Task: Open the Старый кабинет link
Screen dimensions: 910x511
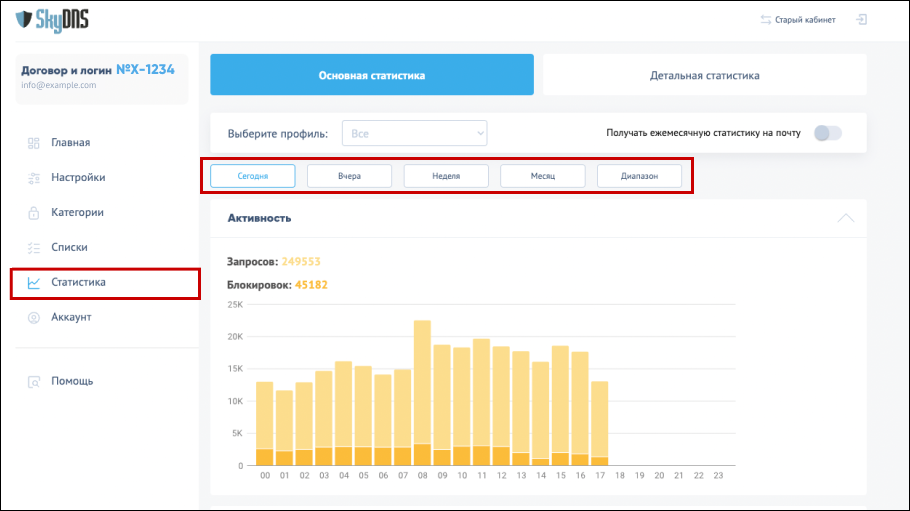Action: tap(805, 20)
